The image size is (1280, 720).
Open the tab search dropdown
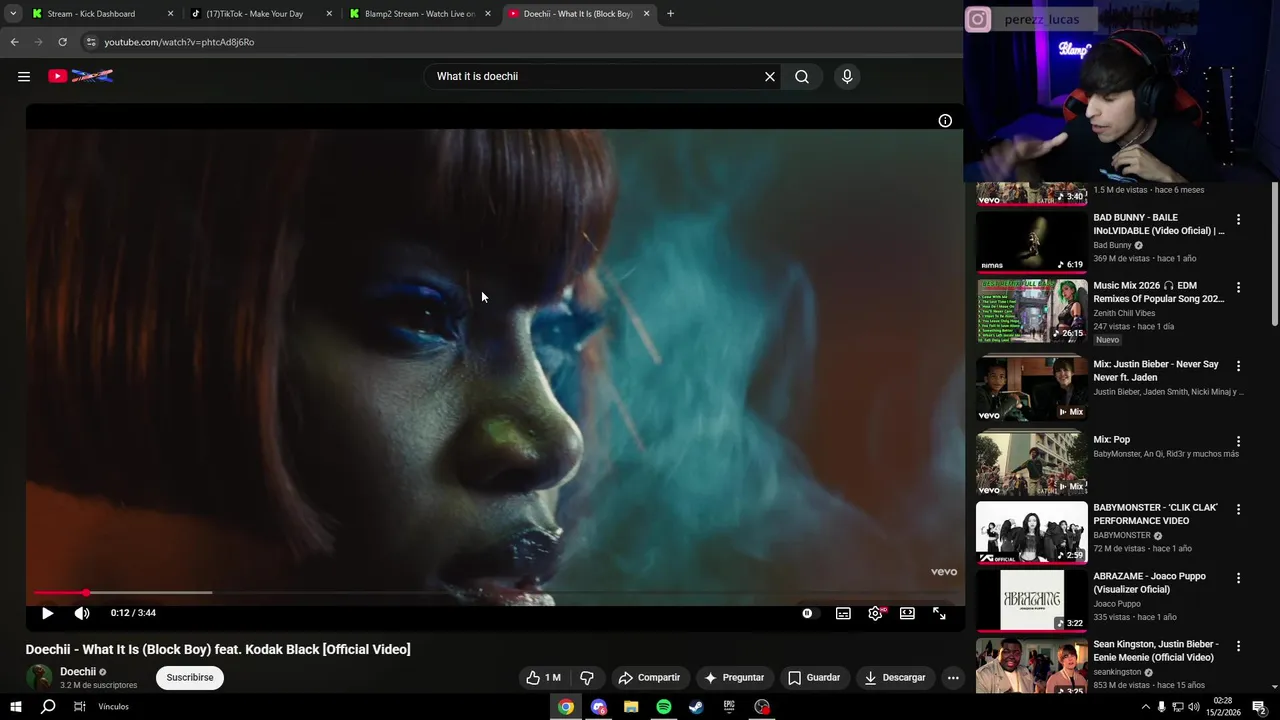(x=13, y=14)
